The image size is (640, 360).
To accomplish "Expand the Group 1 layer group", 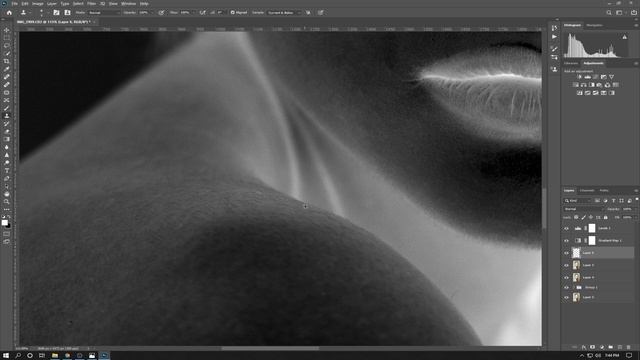I will tap(573, 287).
